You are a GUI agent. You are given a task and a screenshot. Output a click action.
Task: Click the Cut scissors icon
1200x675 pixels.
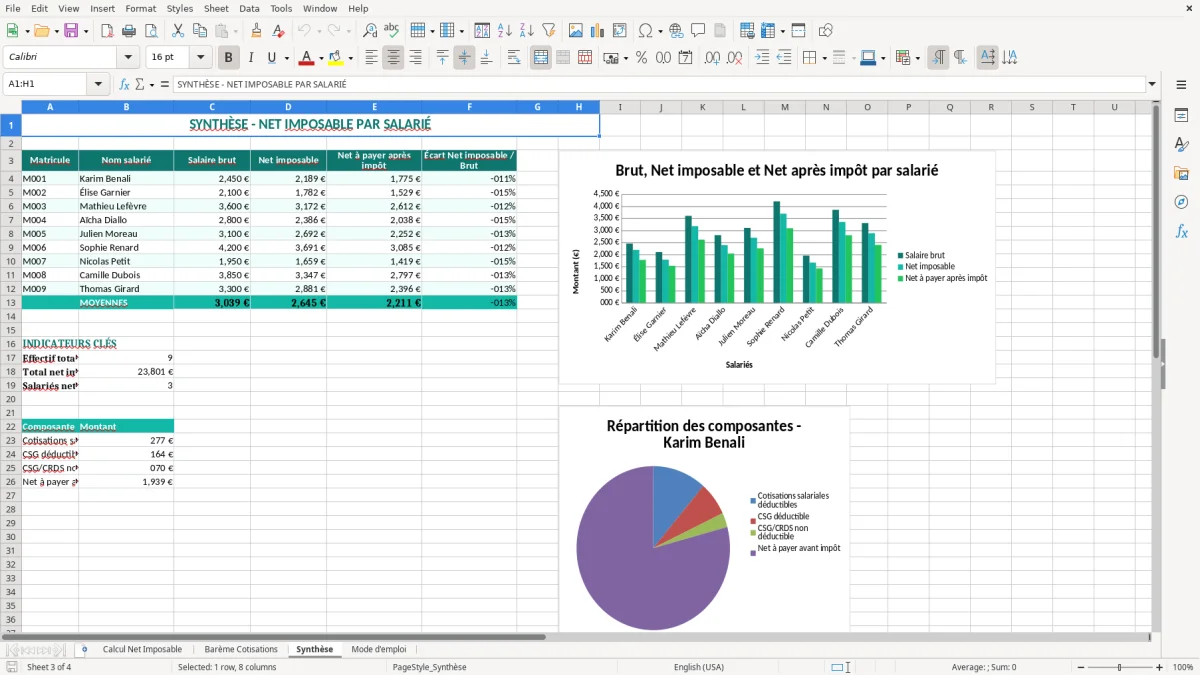point(178,31)
